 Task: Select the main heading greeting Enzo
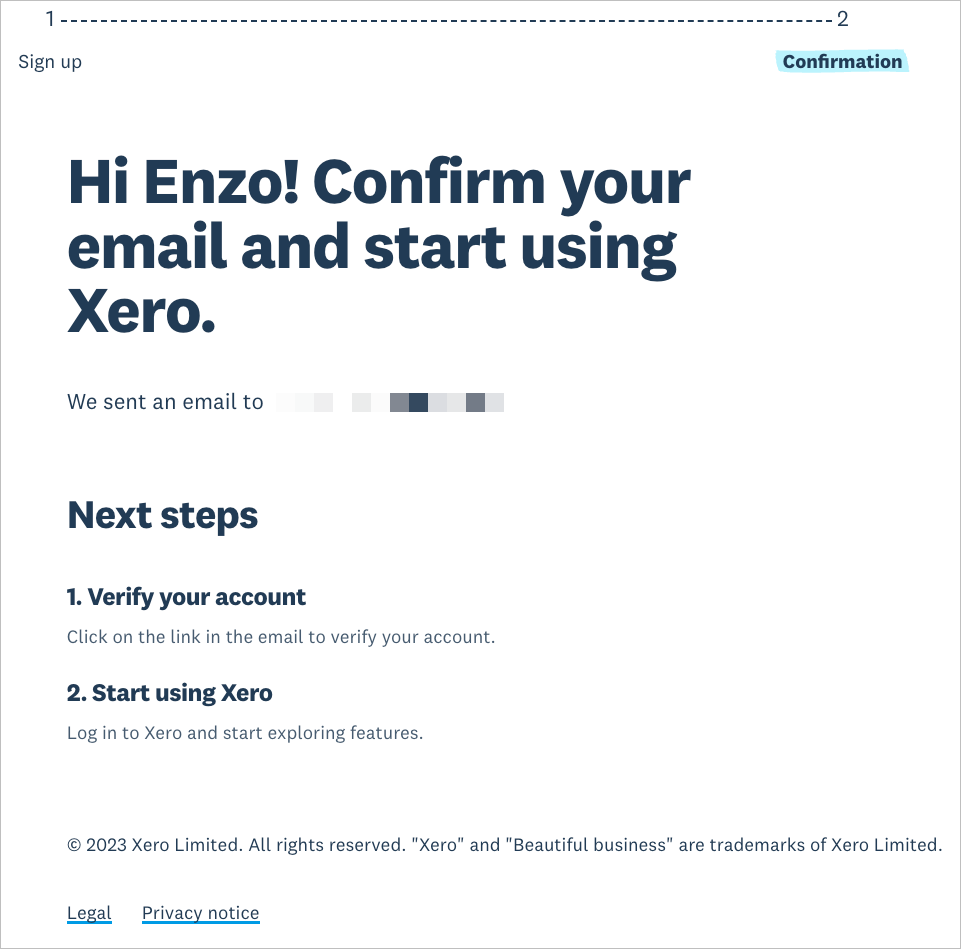378,244
